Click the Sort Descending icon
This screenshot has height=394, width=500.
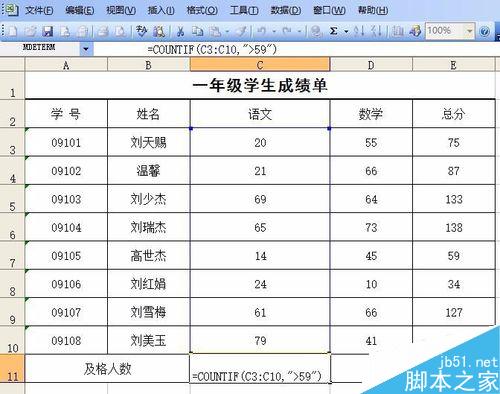[377, 31]
